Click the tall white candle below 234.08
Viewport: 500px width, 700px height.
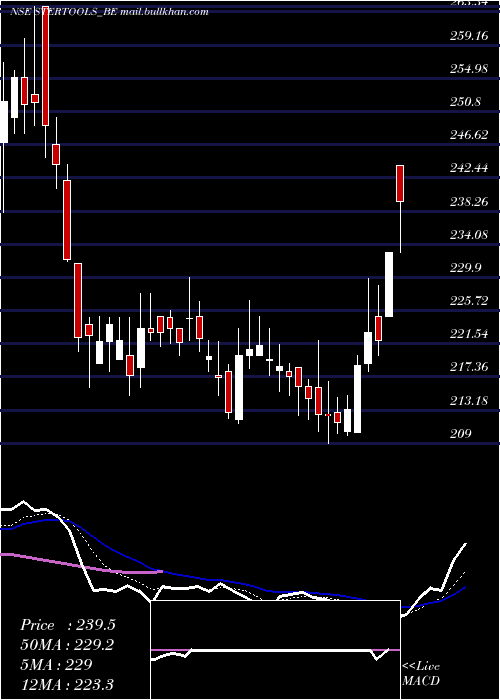389,284
